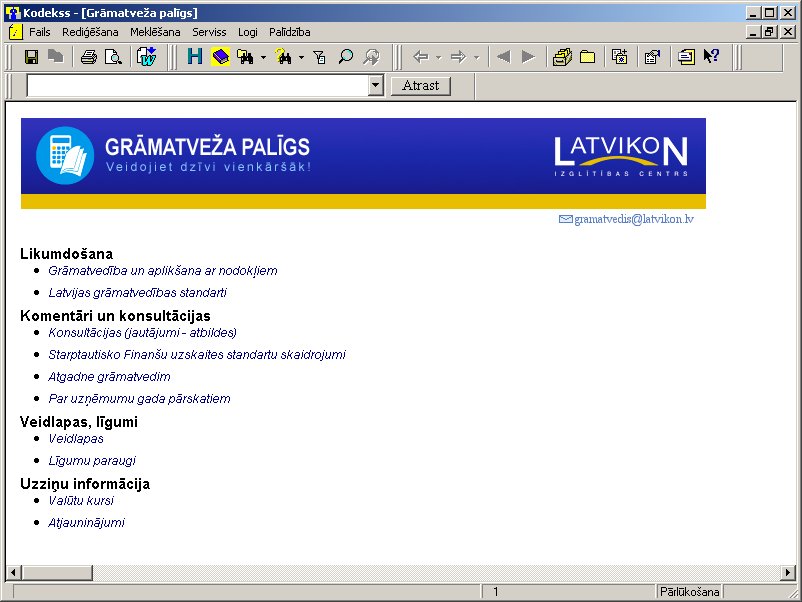Open the Palīdzība menu
Screen dimensions: 802x602
point(289,32)
